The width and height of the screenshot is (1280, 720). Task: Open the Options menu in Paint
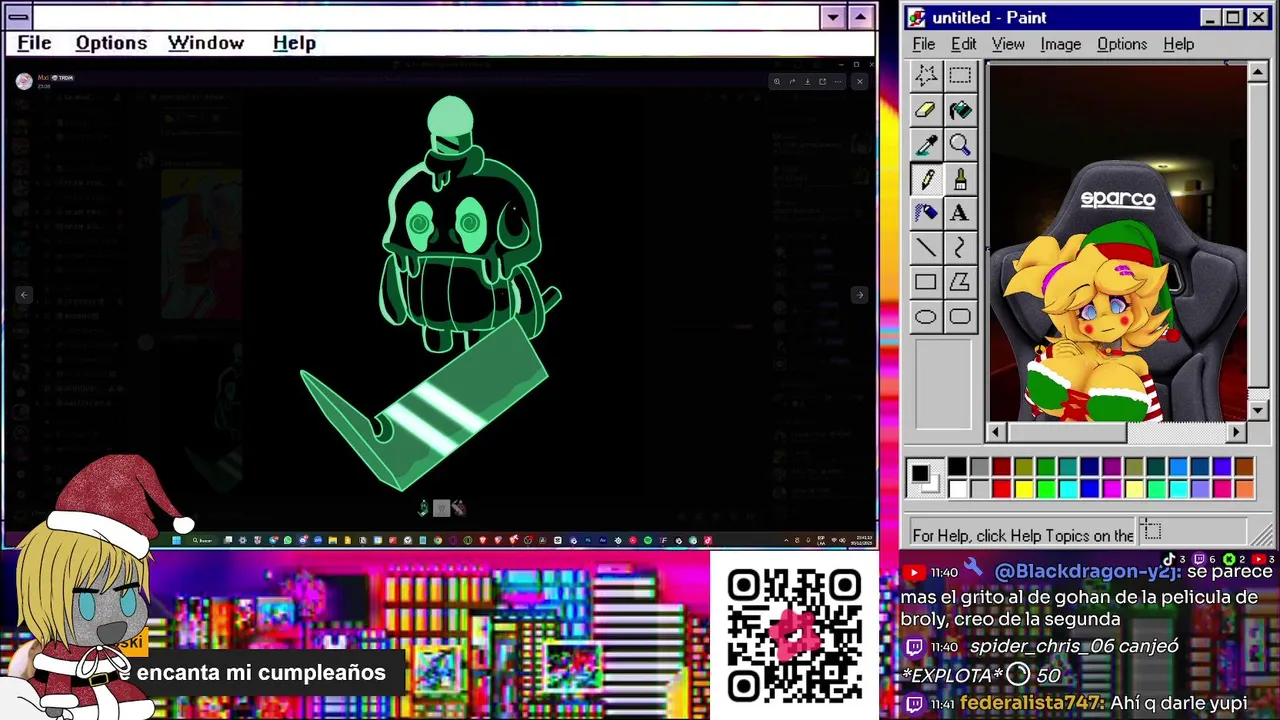1122,44
